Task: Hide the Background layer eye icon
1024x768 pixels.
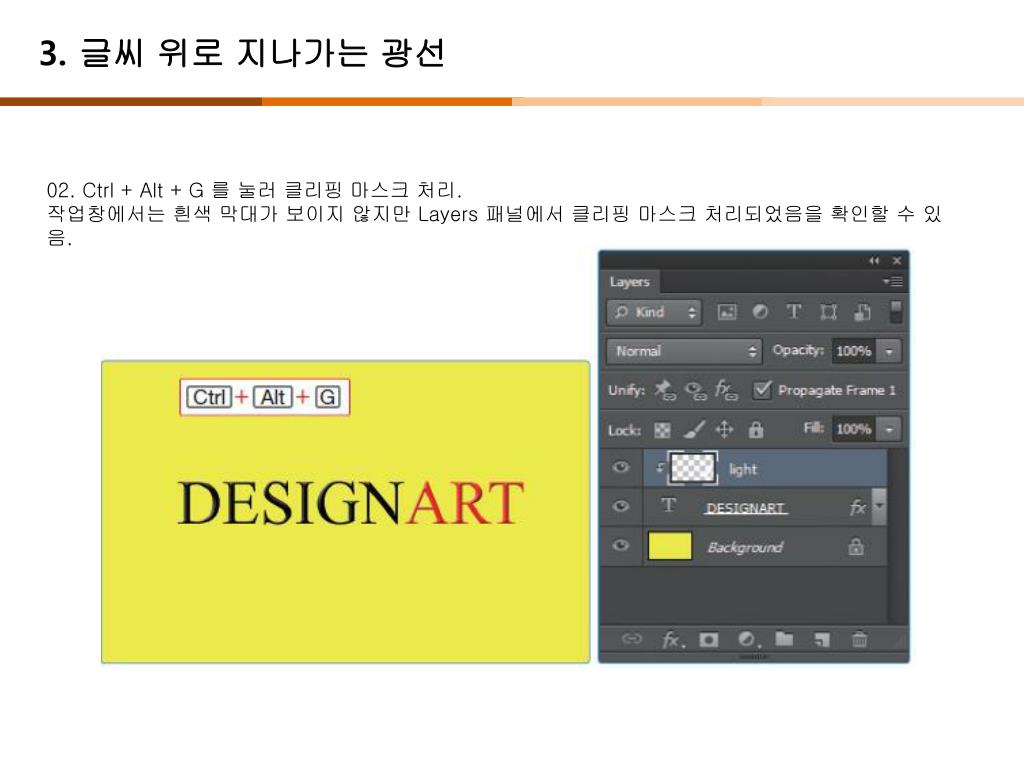Action: click(x=621, y=545)
